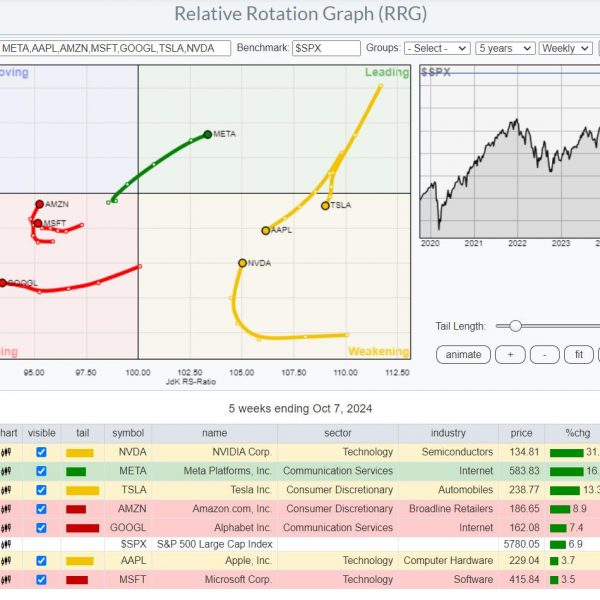This screenshot has width=600, height=600.
Task: Click the $SPX price chart thumbnail
Action: pos(510,152)
